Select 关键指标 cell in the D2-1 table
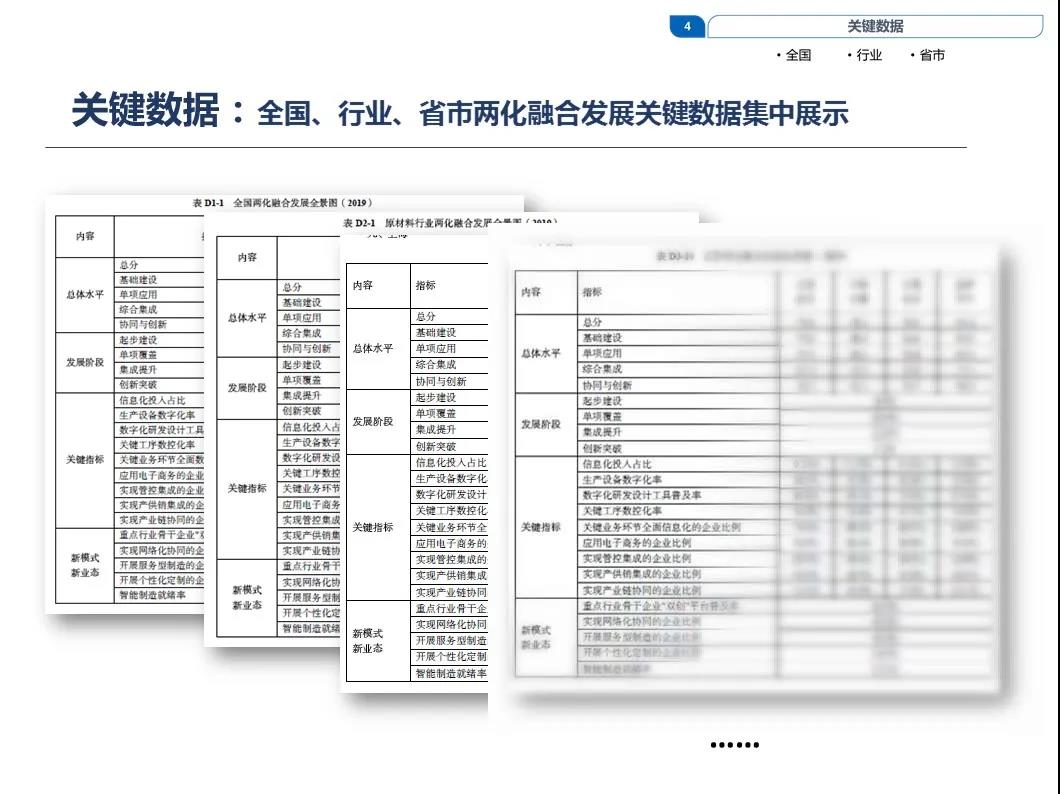Image resolution: width=1060 pixels, height=794 pixels. [x=247, y=489]
